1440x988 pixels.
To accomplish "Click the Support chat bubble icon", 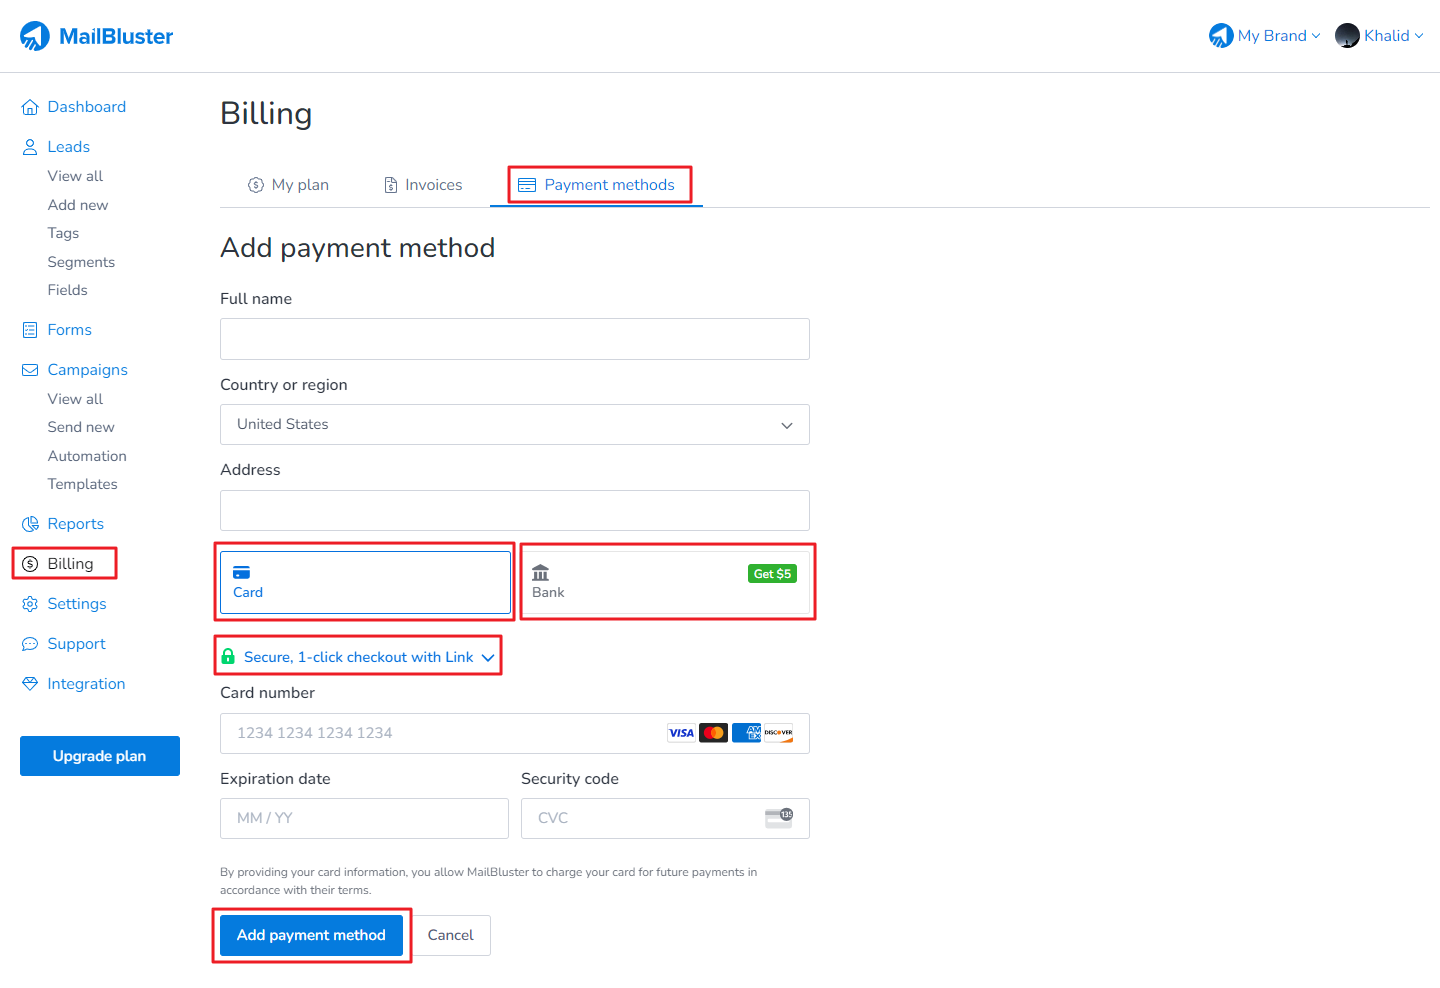I will click(x=29, y=643).
